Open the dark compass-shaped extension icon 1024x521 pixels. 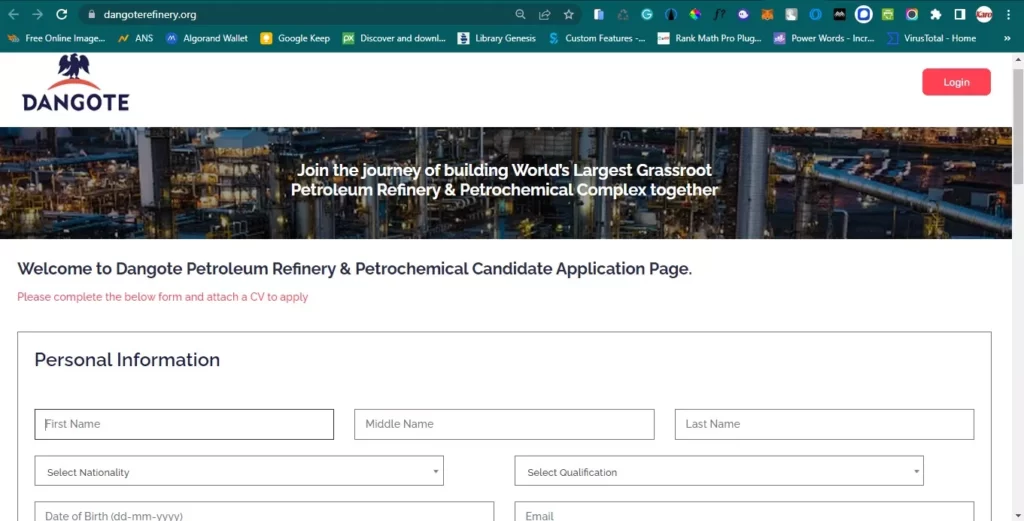(x=671, y=14)
